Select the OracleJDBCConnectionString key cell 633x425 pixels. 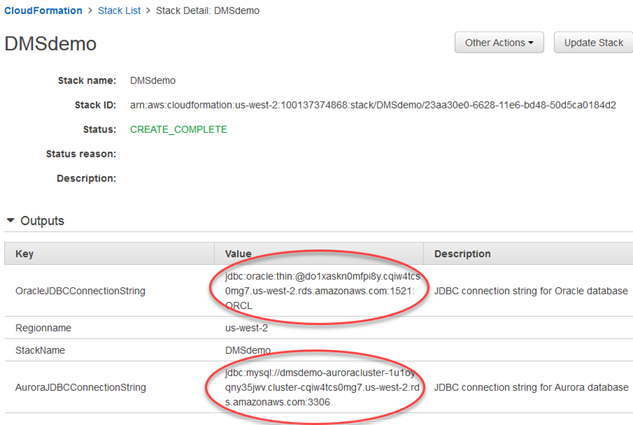coord(81,291)
